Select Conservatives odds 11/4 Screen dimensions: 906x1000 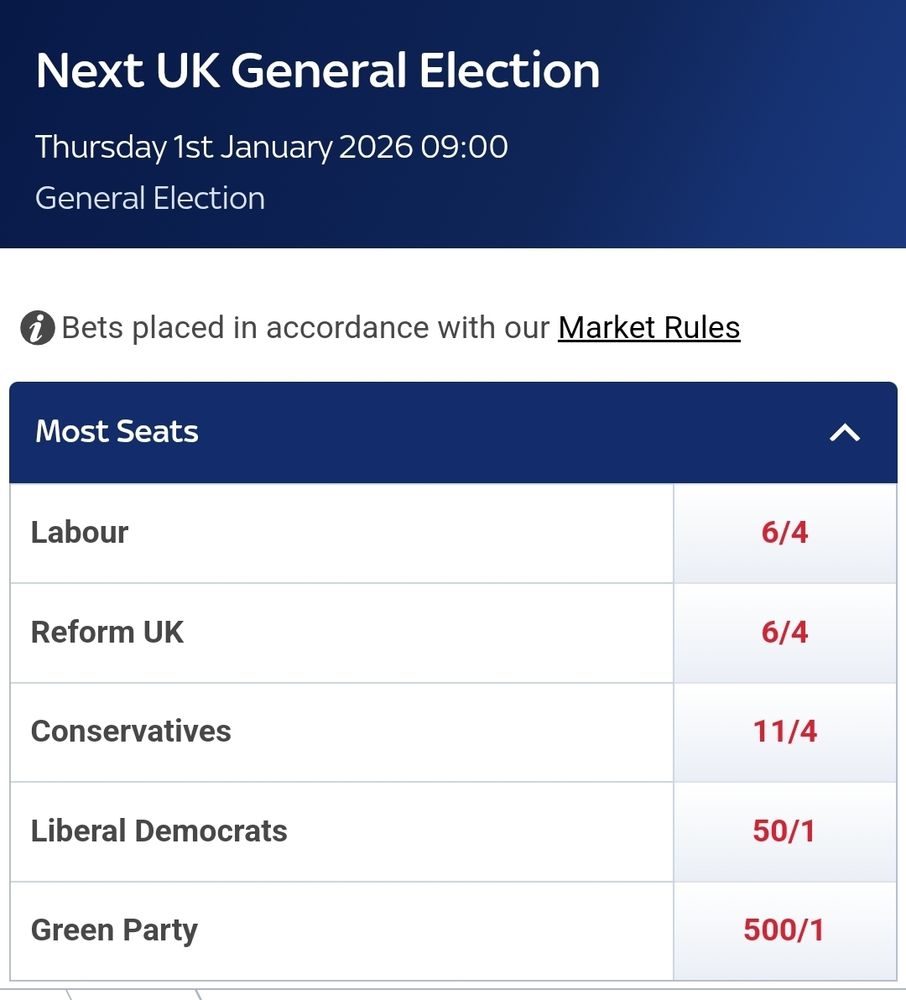click(785, 732)
